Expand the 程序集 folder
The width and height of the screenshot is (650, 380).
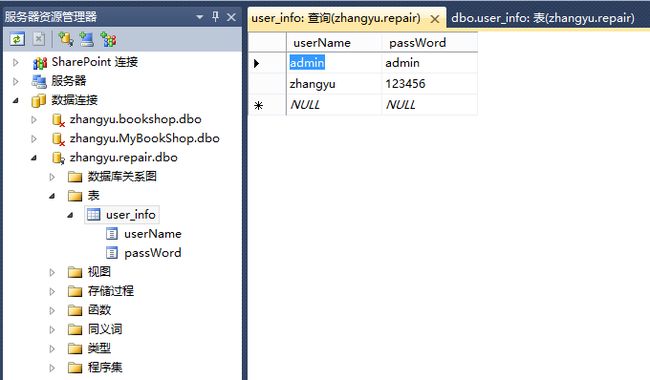point(52,368)
